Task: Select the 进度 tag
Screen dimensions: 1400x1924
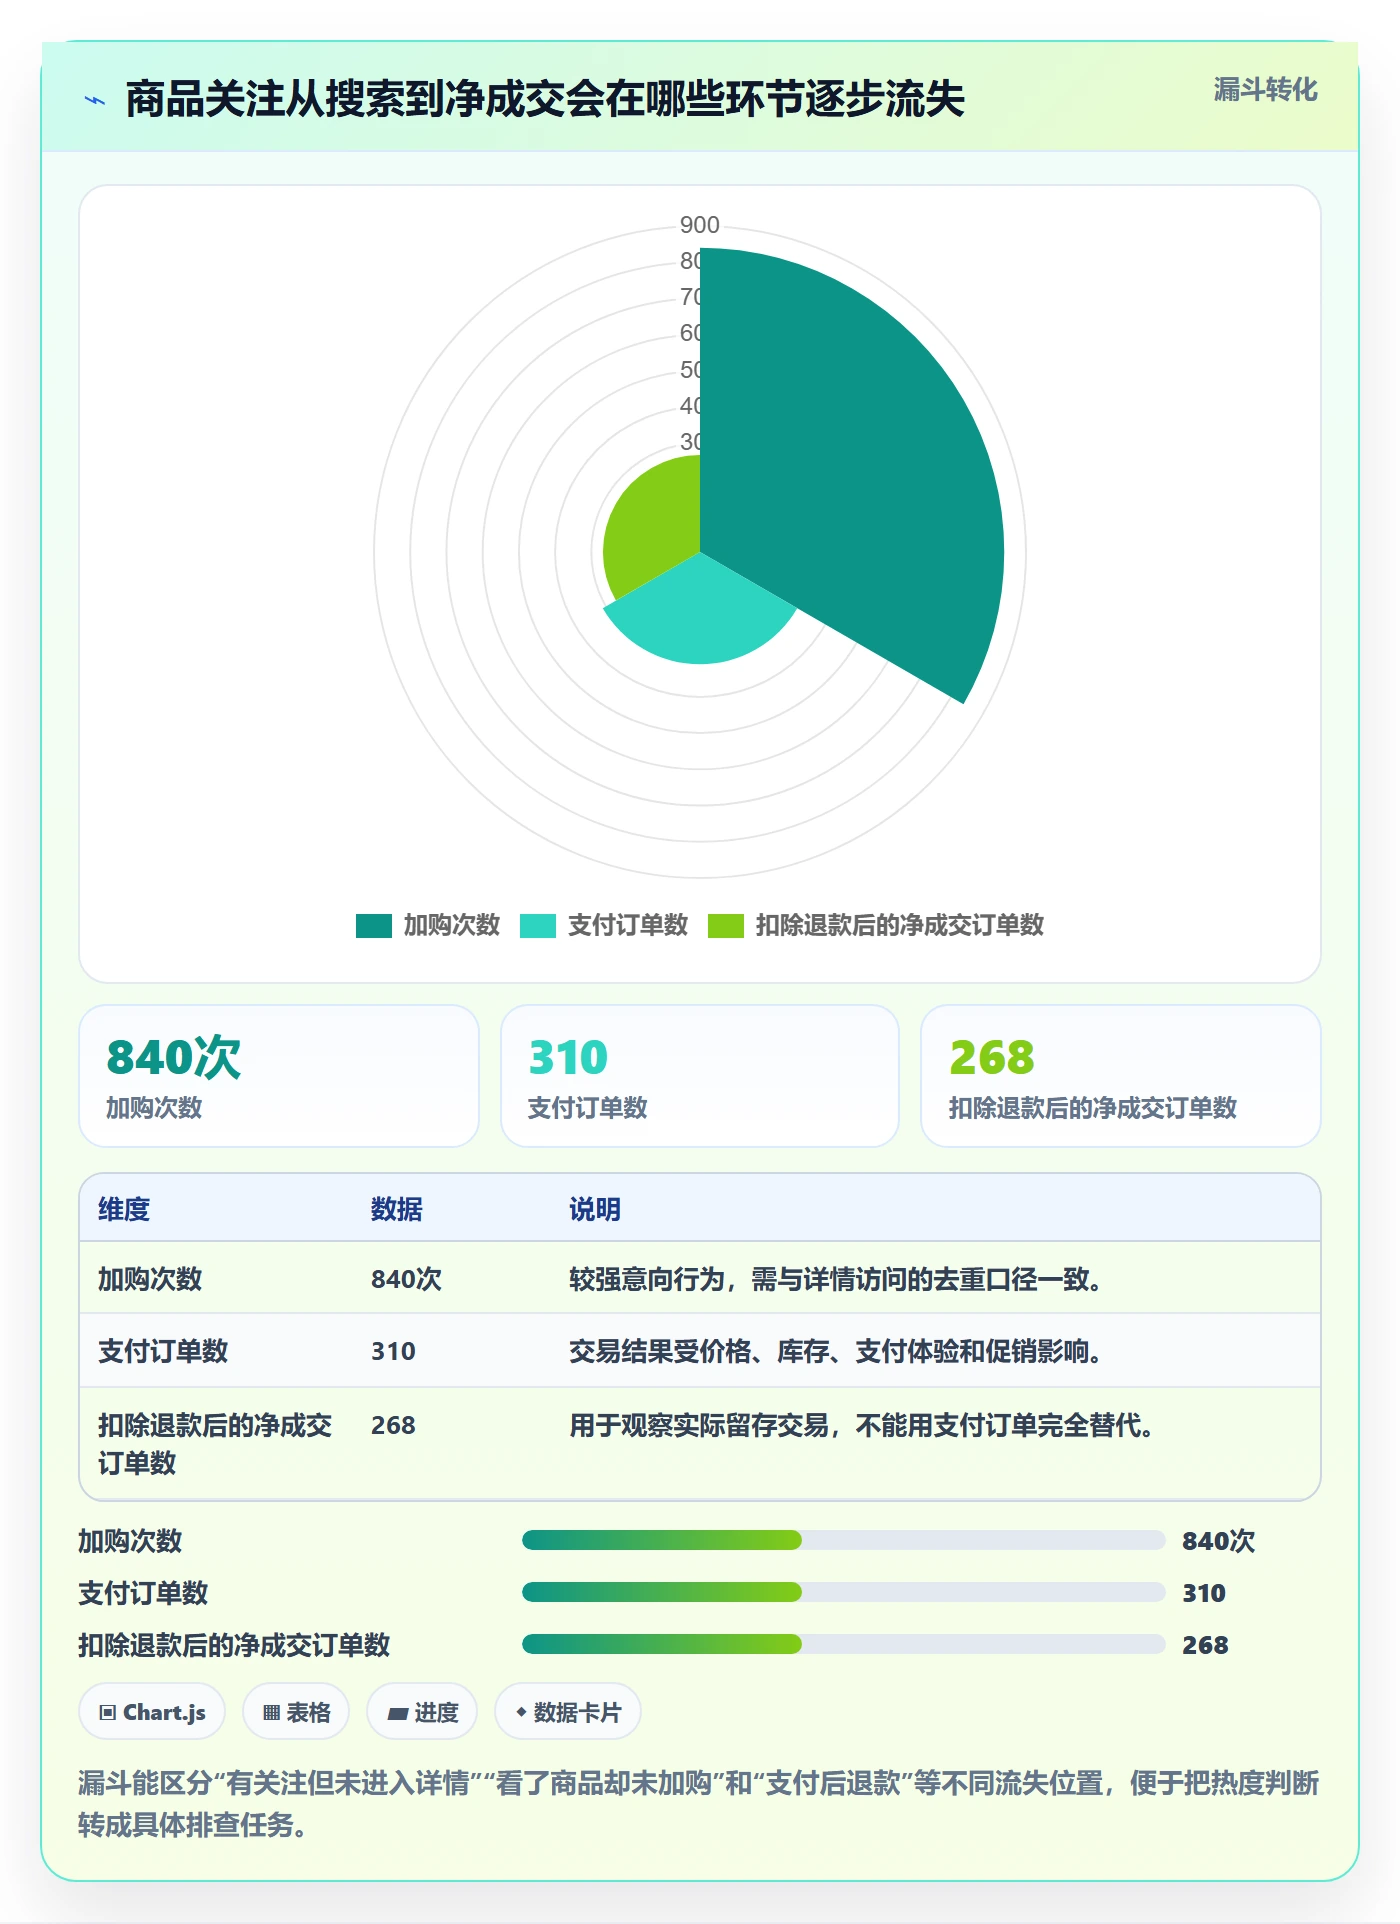Action: [422, 1712]
